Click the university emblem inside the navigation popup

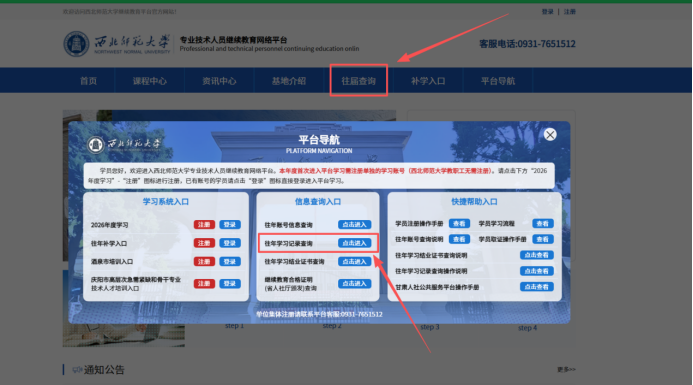(95, 145)
